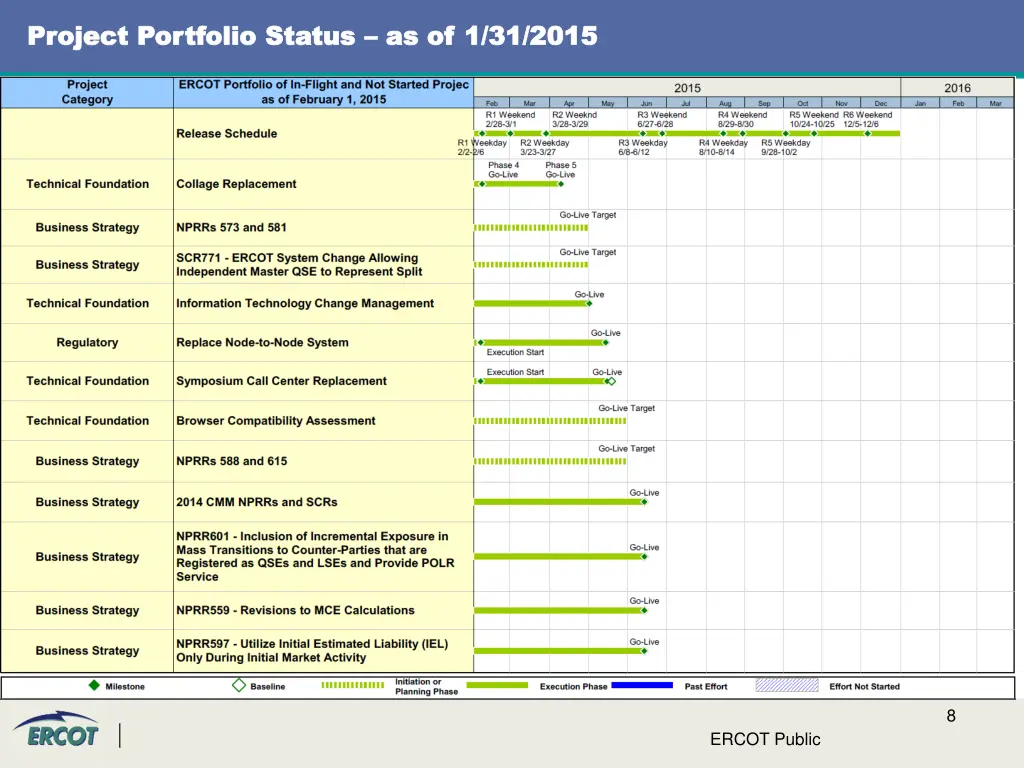Click the Project Category column header
Viewport: 1024px width, 768px height.
(87, 92)
